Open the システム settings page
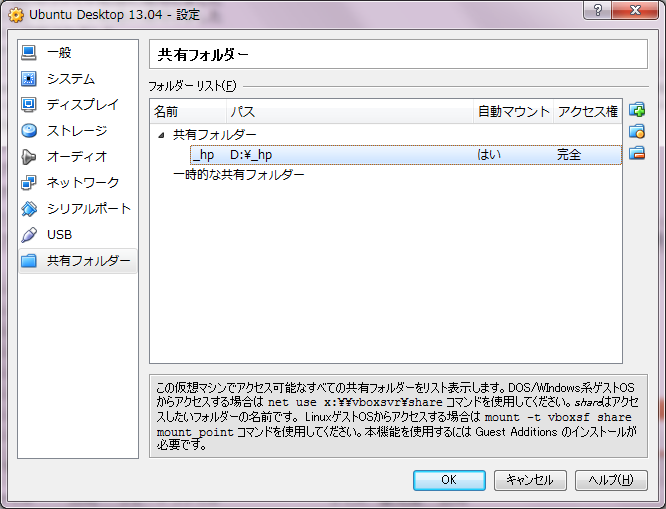Viewport: 666px width, 509px height. coord(71,79)
